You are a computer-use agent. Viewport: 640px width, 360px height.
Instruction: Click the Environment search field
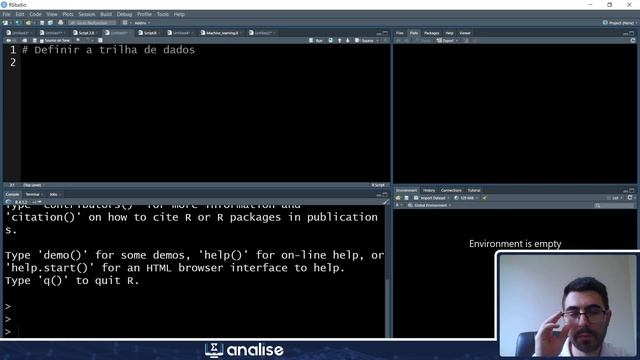tap(614, 206)
